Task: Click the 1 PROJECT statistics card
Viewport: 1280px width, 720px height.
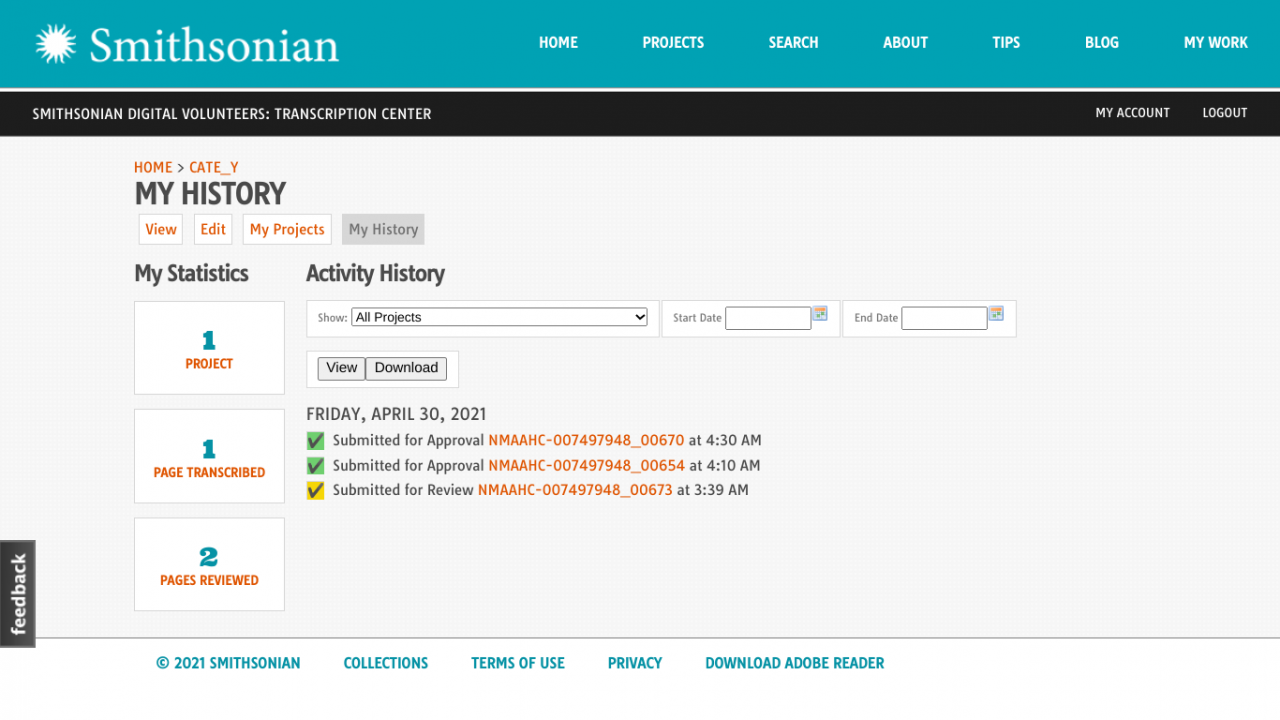Action: (x=209, y=348)
